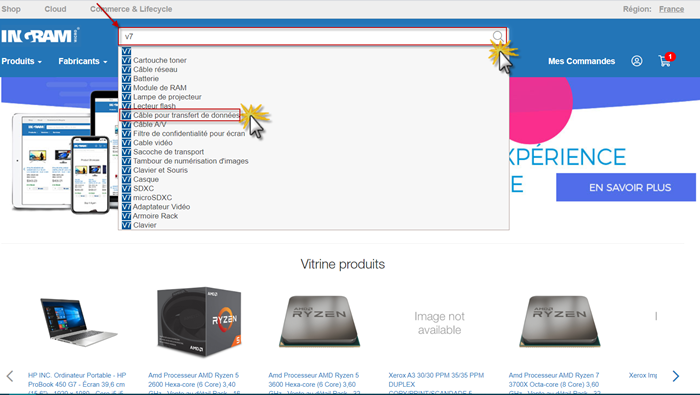Go to next product carousel arrow
Viewport: 700px width, 395px height.
(x=676, y=376)
